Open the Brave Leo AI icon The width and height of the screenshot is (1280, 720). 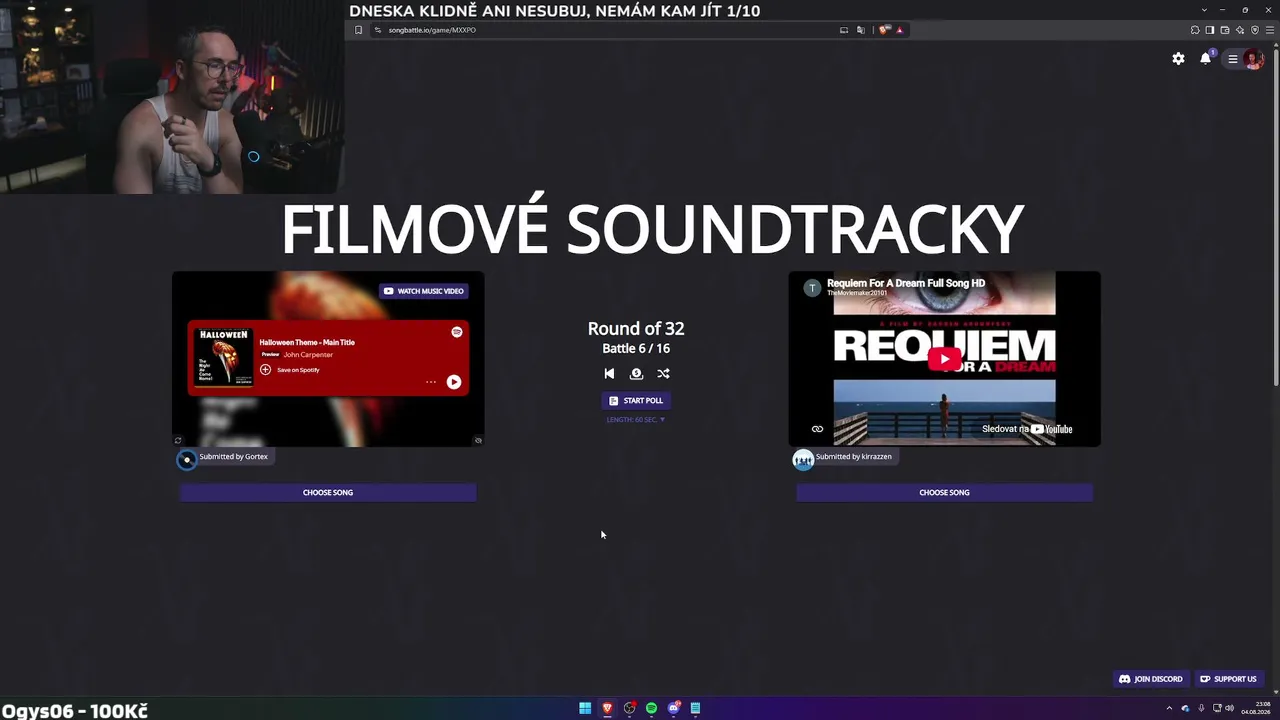pyautogui.click(x=1240, y=30)
